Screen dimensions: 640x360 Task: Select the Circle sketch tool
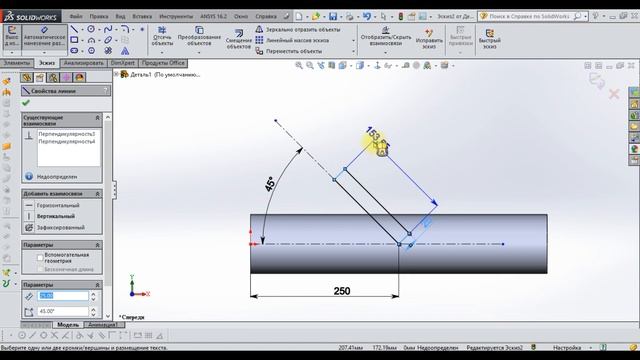coord(91,29)
